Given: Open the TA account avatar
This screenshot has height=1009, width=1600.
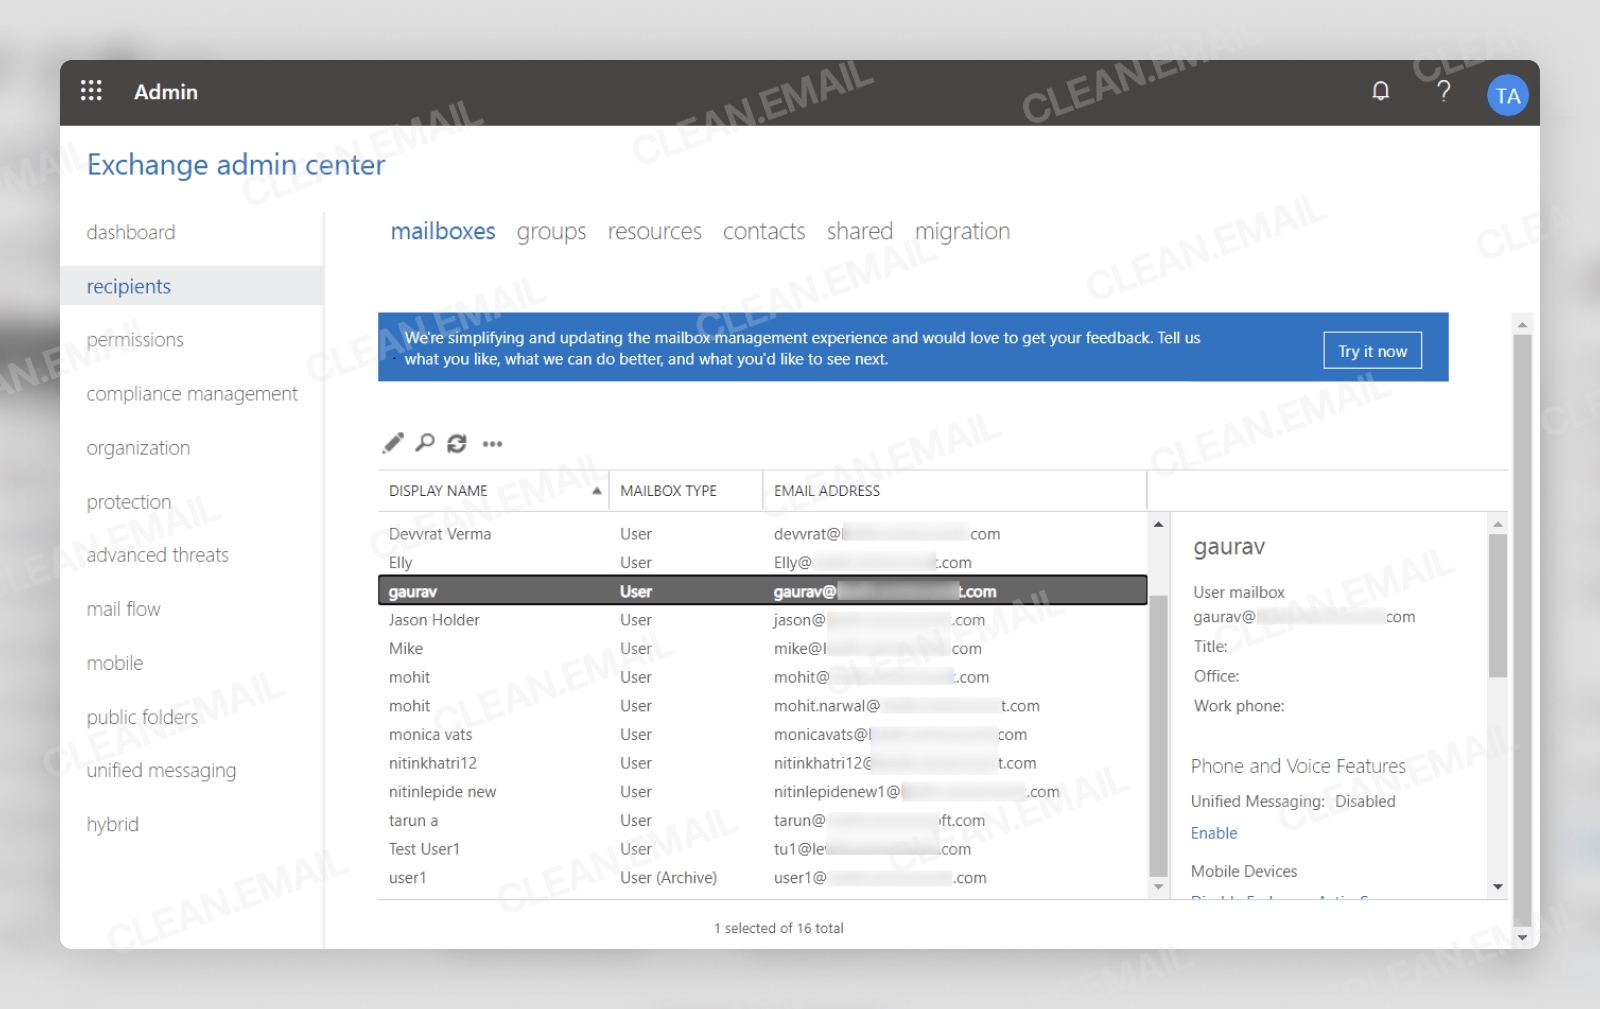Looking at the screenshot, I should [x=1507, y=96].
